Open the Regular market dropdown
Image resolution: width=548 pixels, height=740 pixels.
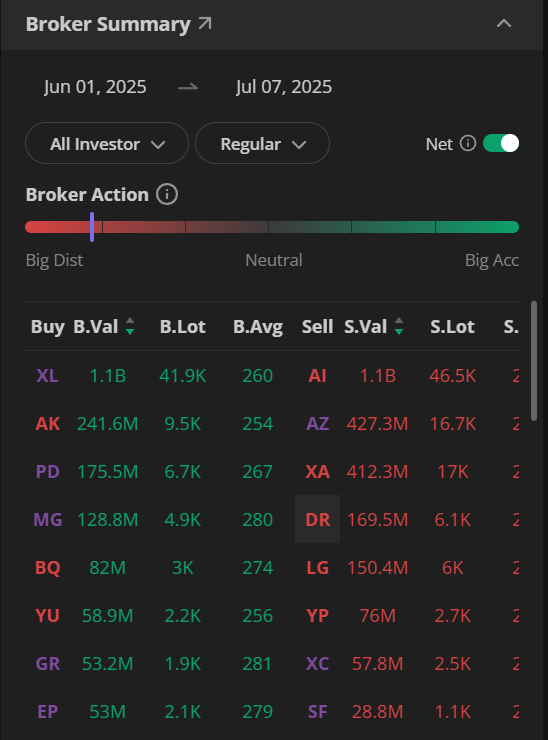[x=262, y=143]
